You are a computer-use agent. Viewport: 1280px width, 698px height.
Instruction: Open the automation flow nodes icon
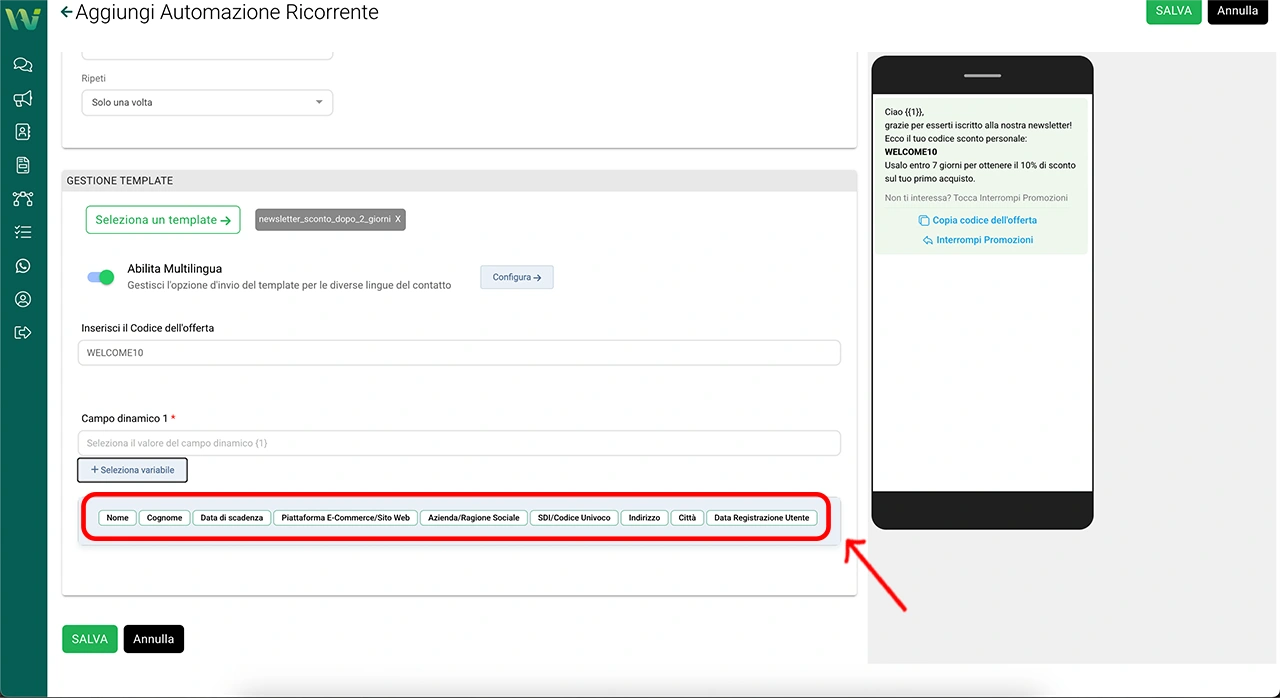(x=23, y=199)
